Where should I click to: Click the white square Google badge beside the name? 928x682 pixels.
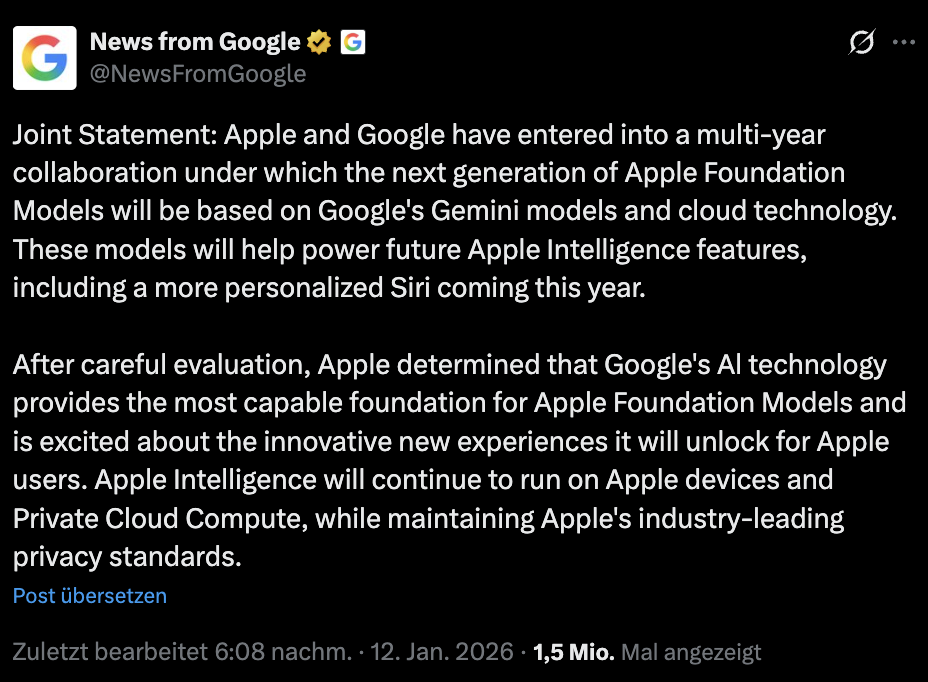(x=352, y=42)
